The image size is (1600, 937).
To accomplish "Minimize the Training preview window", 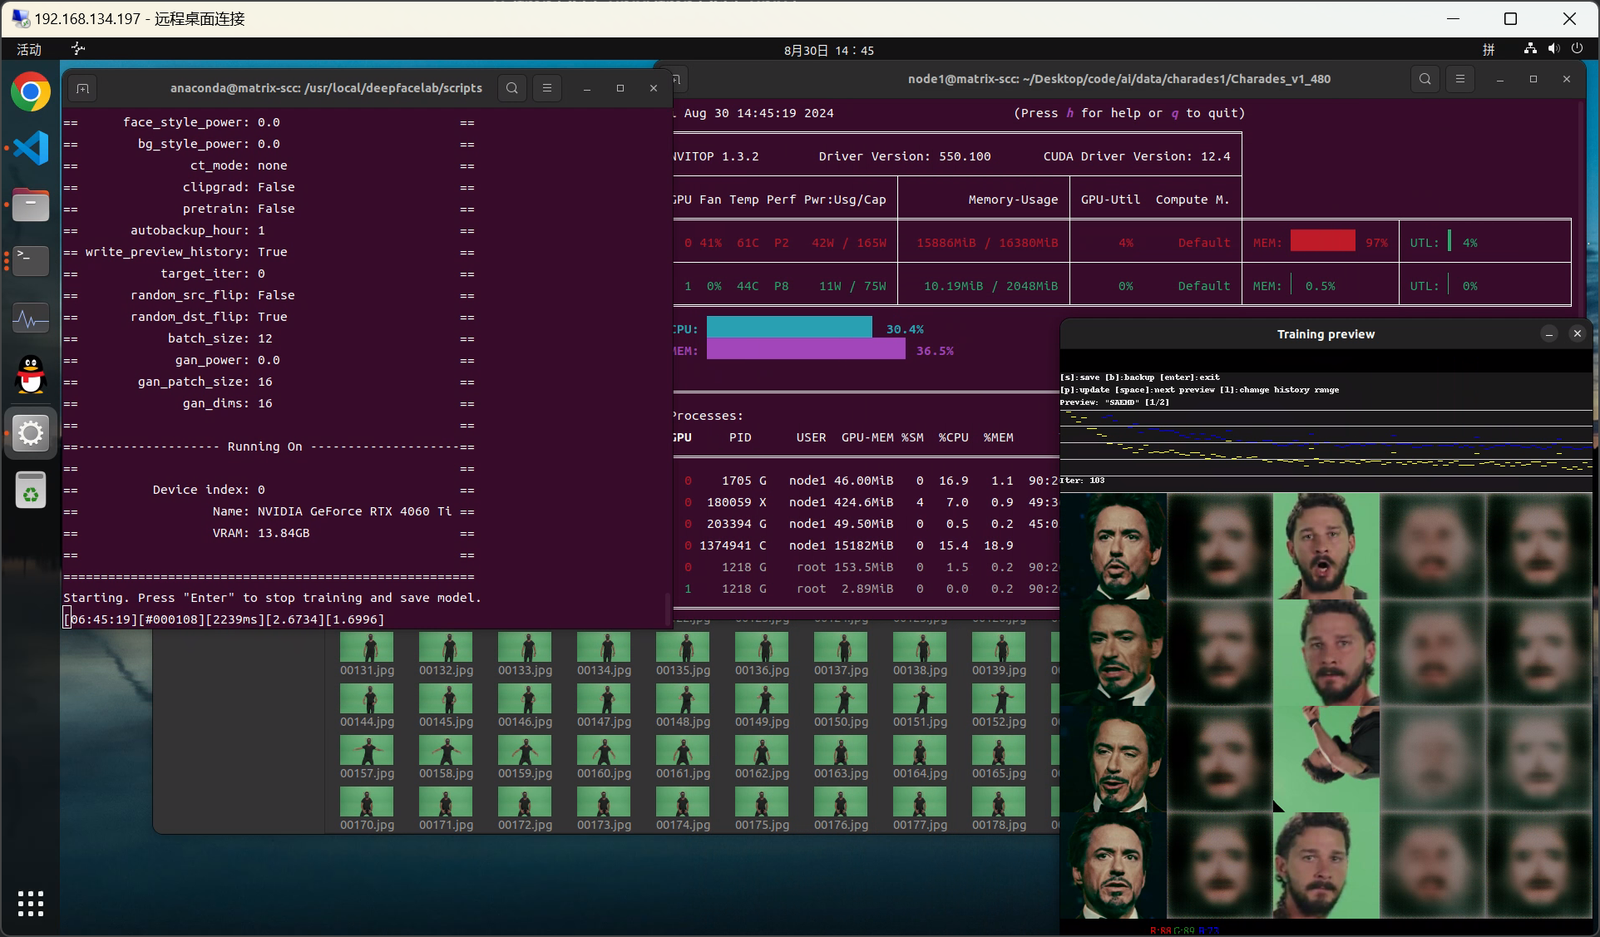I will point(1549,334).
